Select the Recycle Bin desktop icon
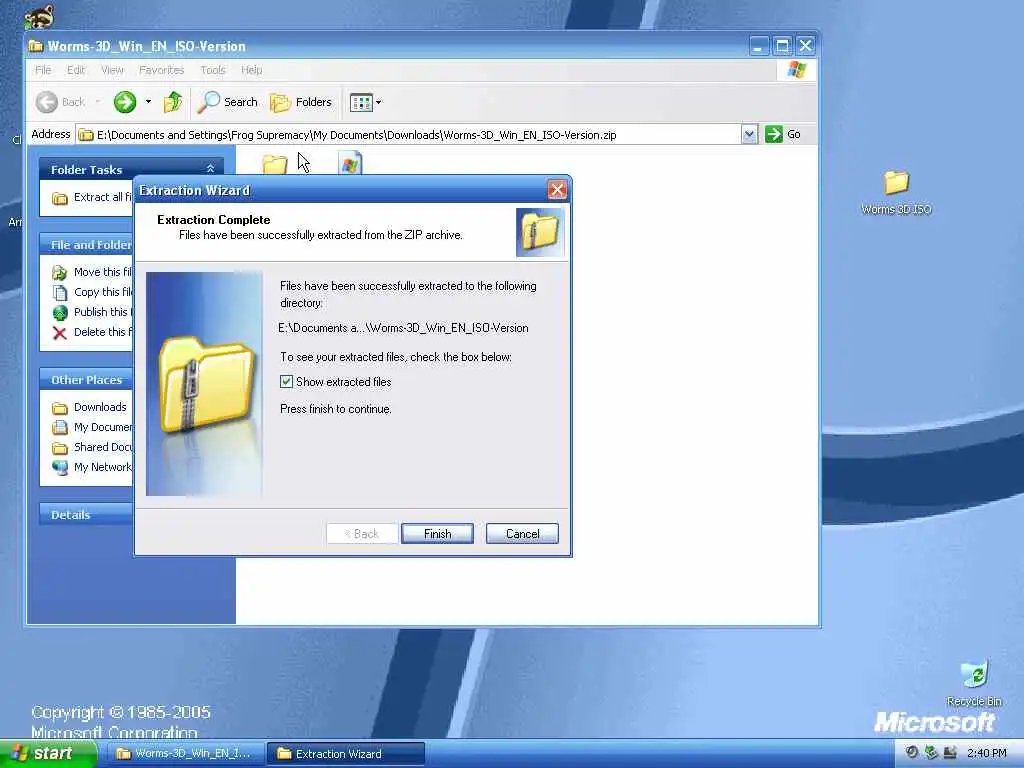Screen dimensions: 1024x768 (974, 684)
